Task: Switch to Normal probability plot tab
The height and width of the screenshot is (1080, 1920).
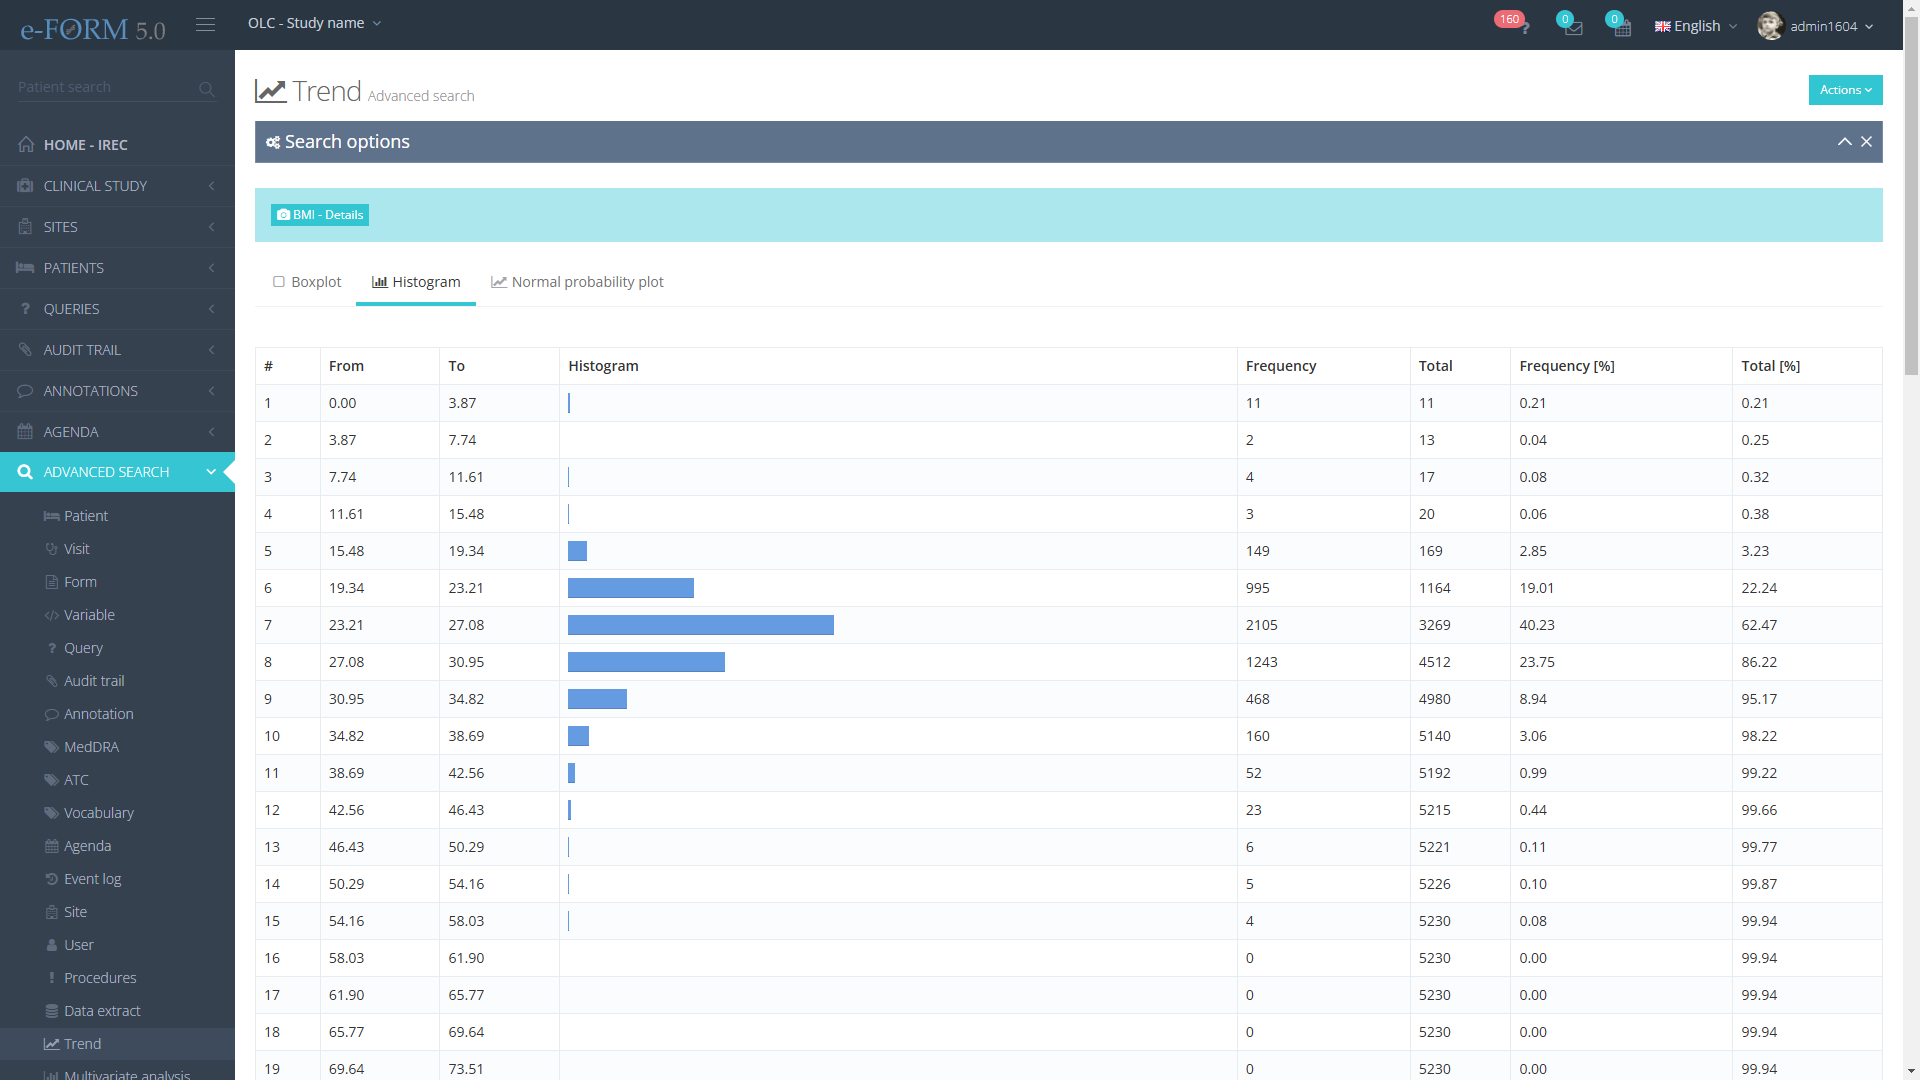Action: (577, 282)
